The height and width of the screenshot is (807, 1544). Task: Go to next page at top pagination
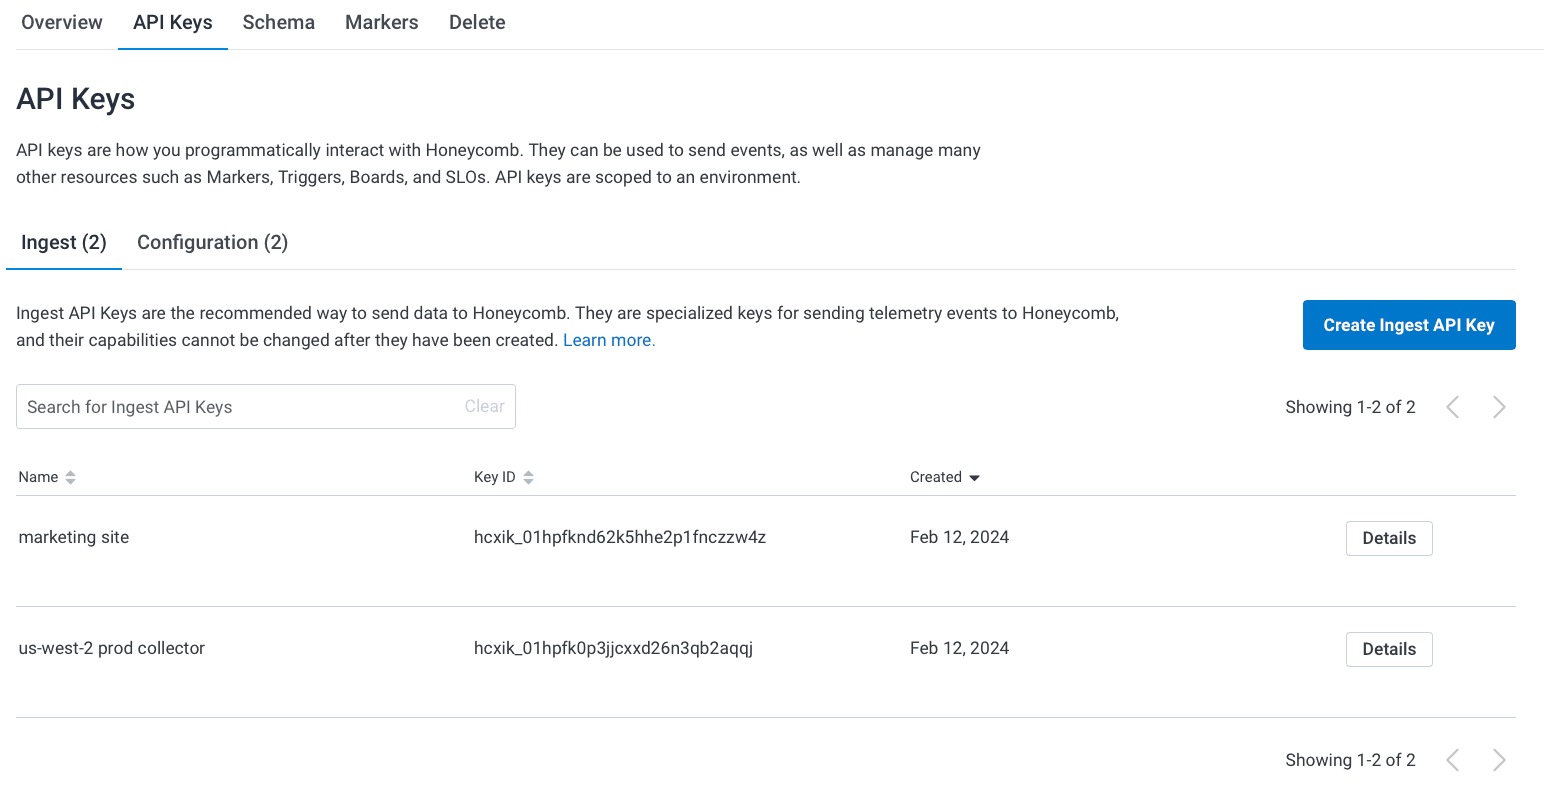click(x=1498, y=407)
